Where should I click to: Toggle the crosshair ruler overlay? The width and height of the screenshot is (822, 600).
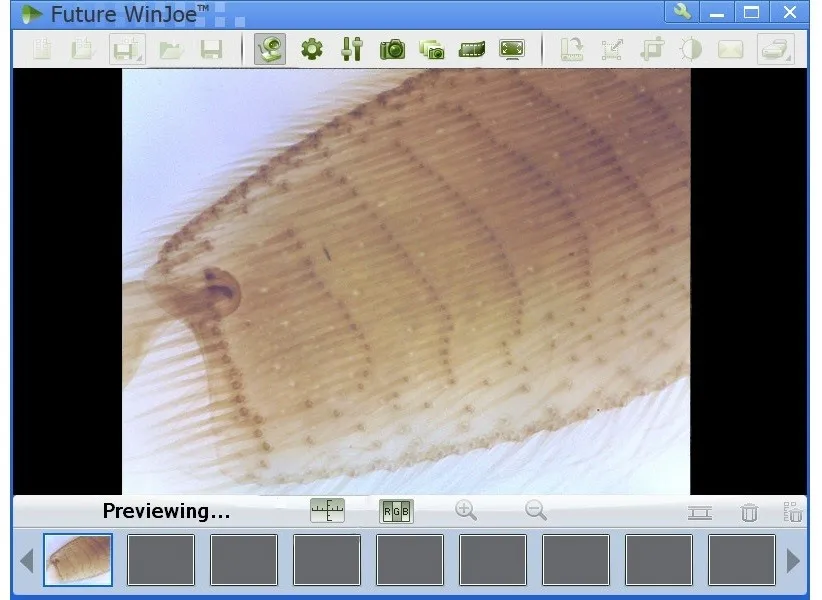(x=327, y=512)
